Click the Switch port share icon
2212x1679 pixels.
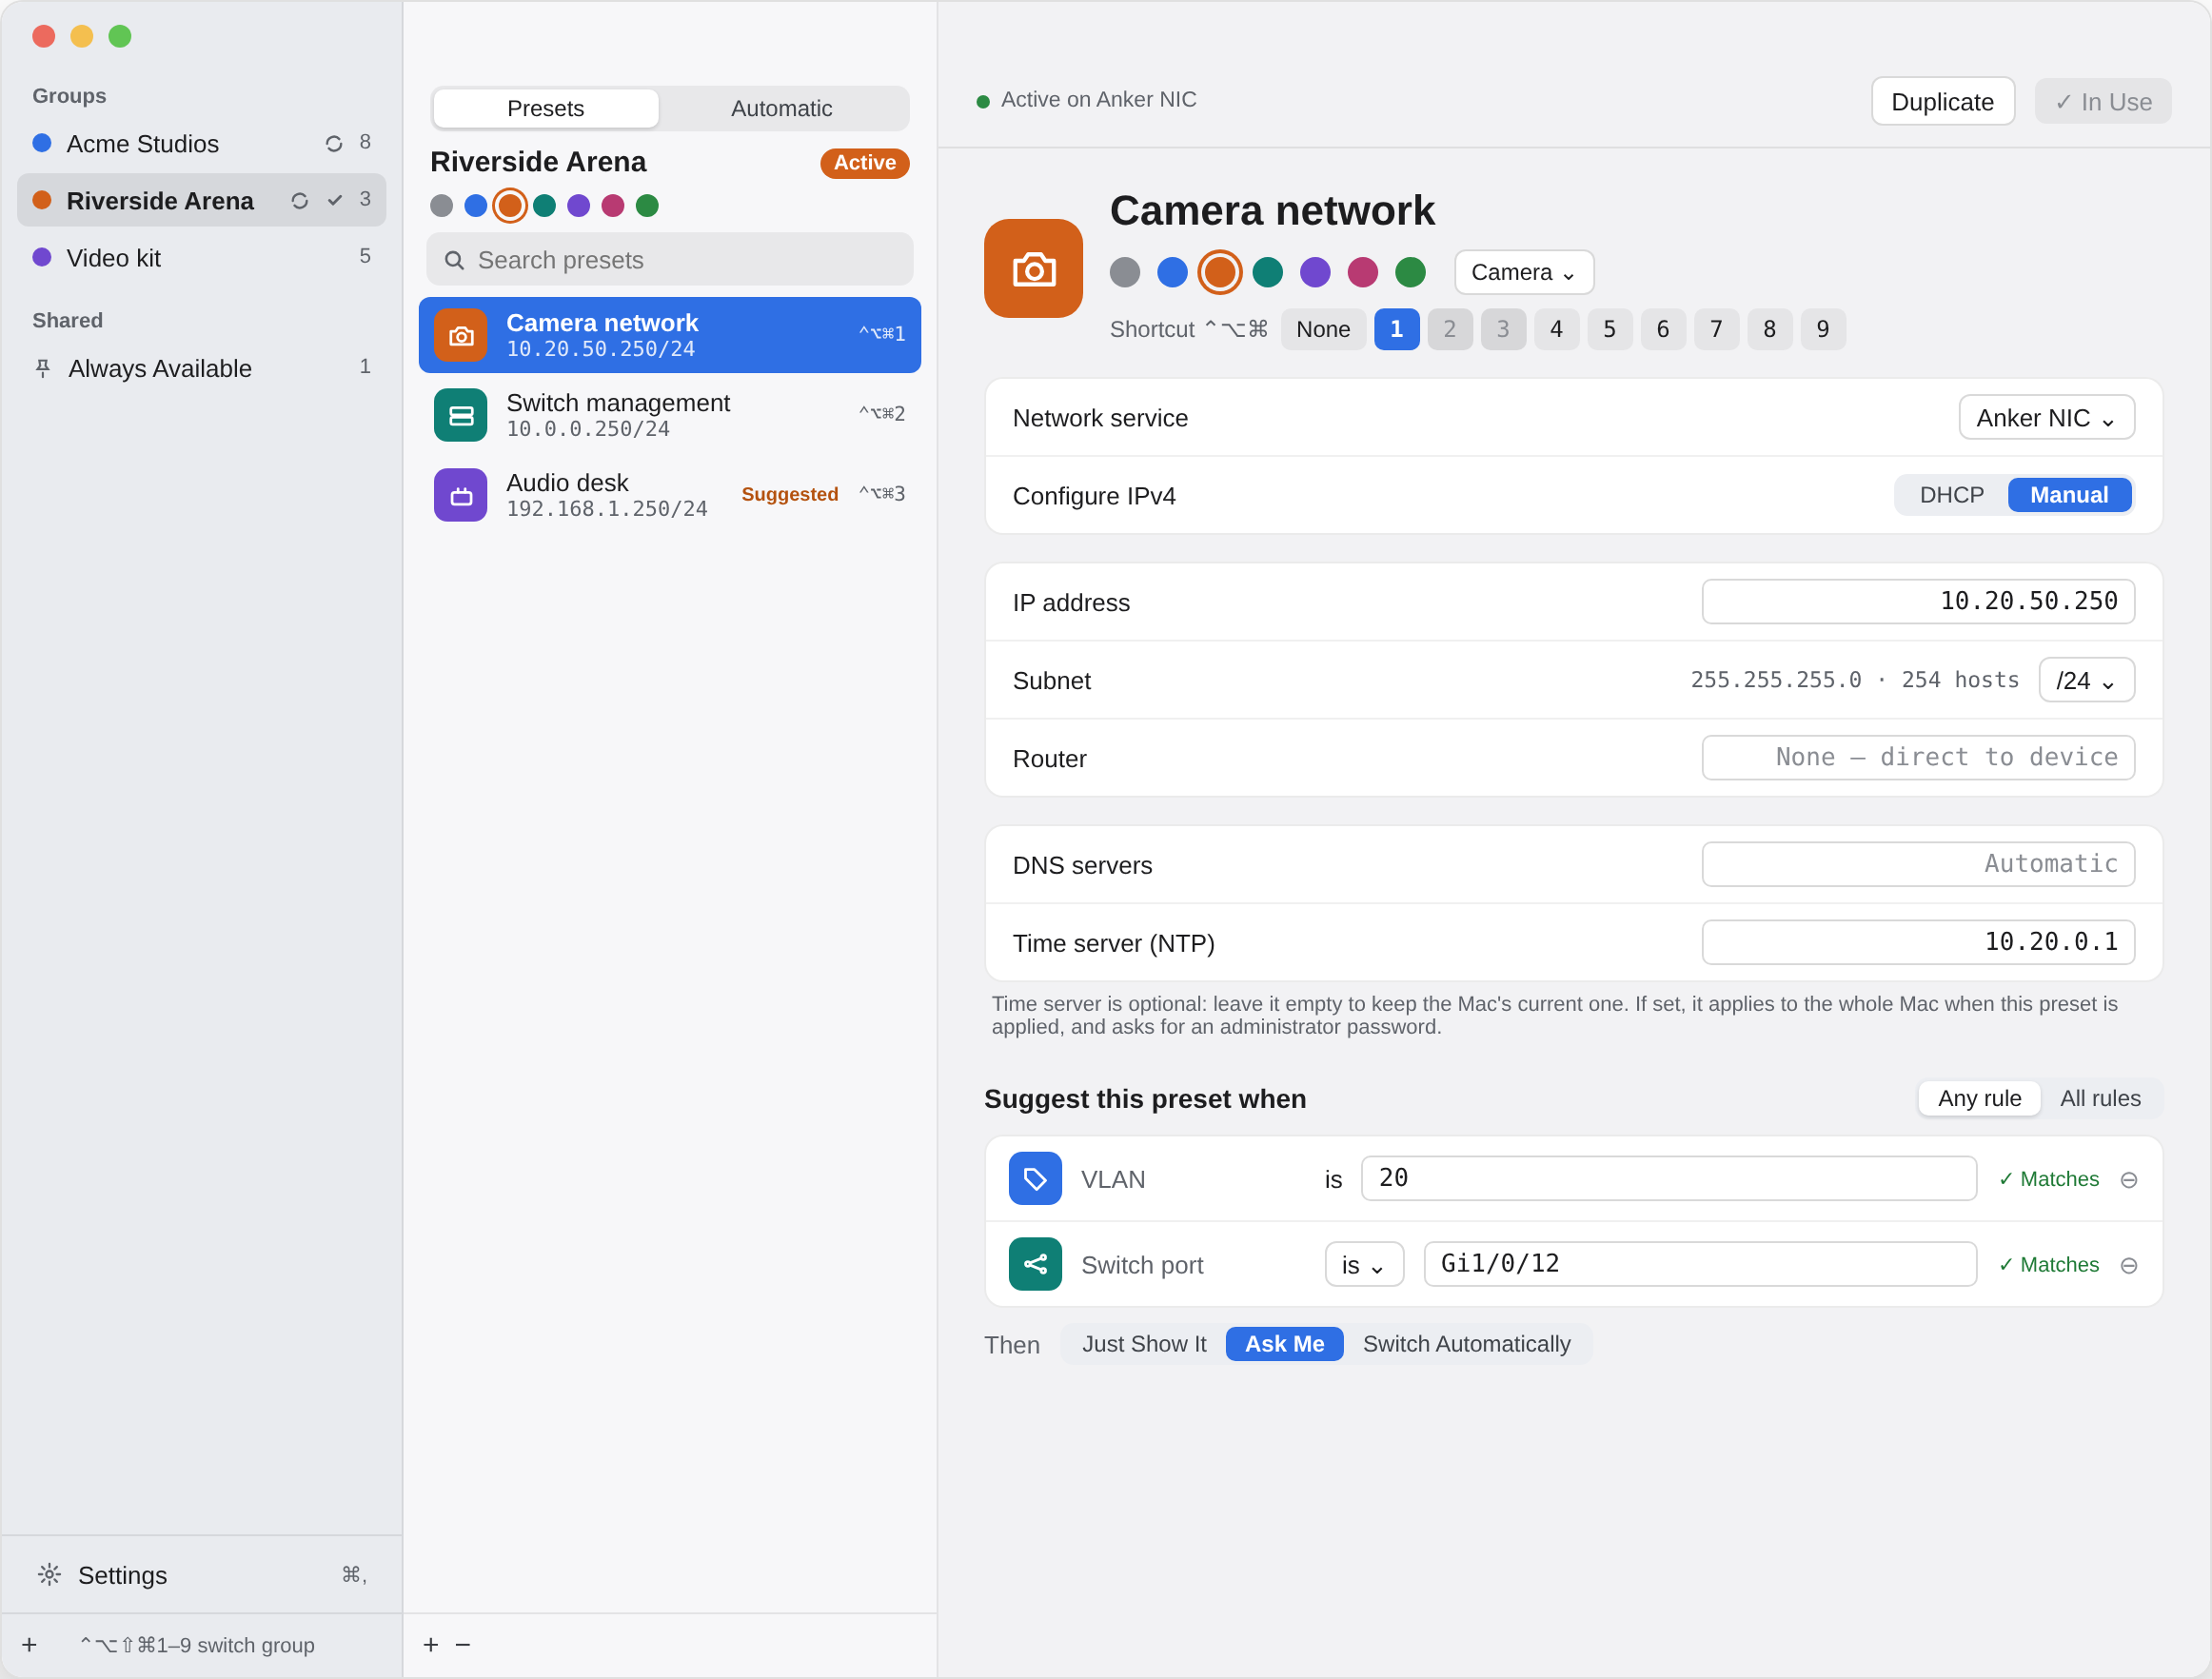(x=1035, y=1264)
